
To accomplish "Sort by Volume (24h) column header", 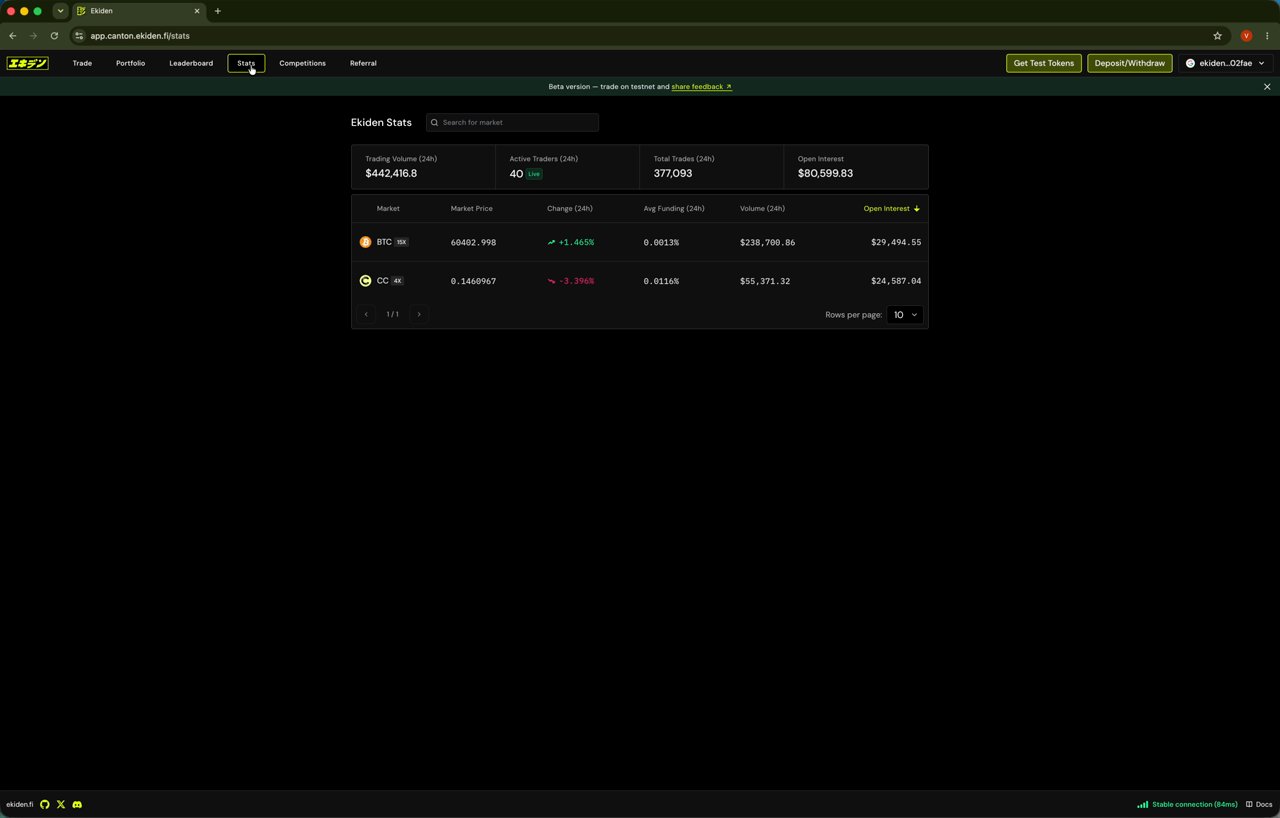I will coord(762,209).
